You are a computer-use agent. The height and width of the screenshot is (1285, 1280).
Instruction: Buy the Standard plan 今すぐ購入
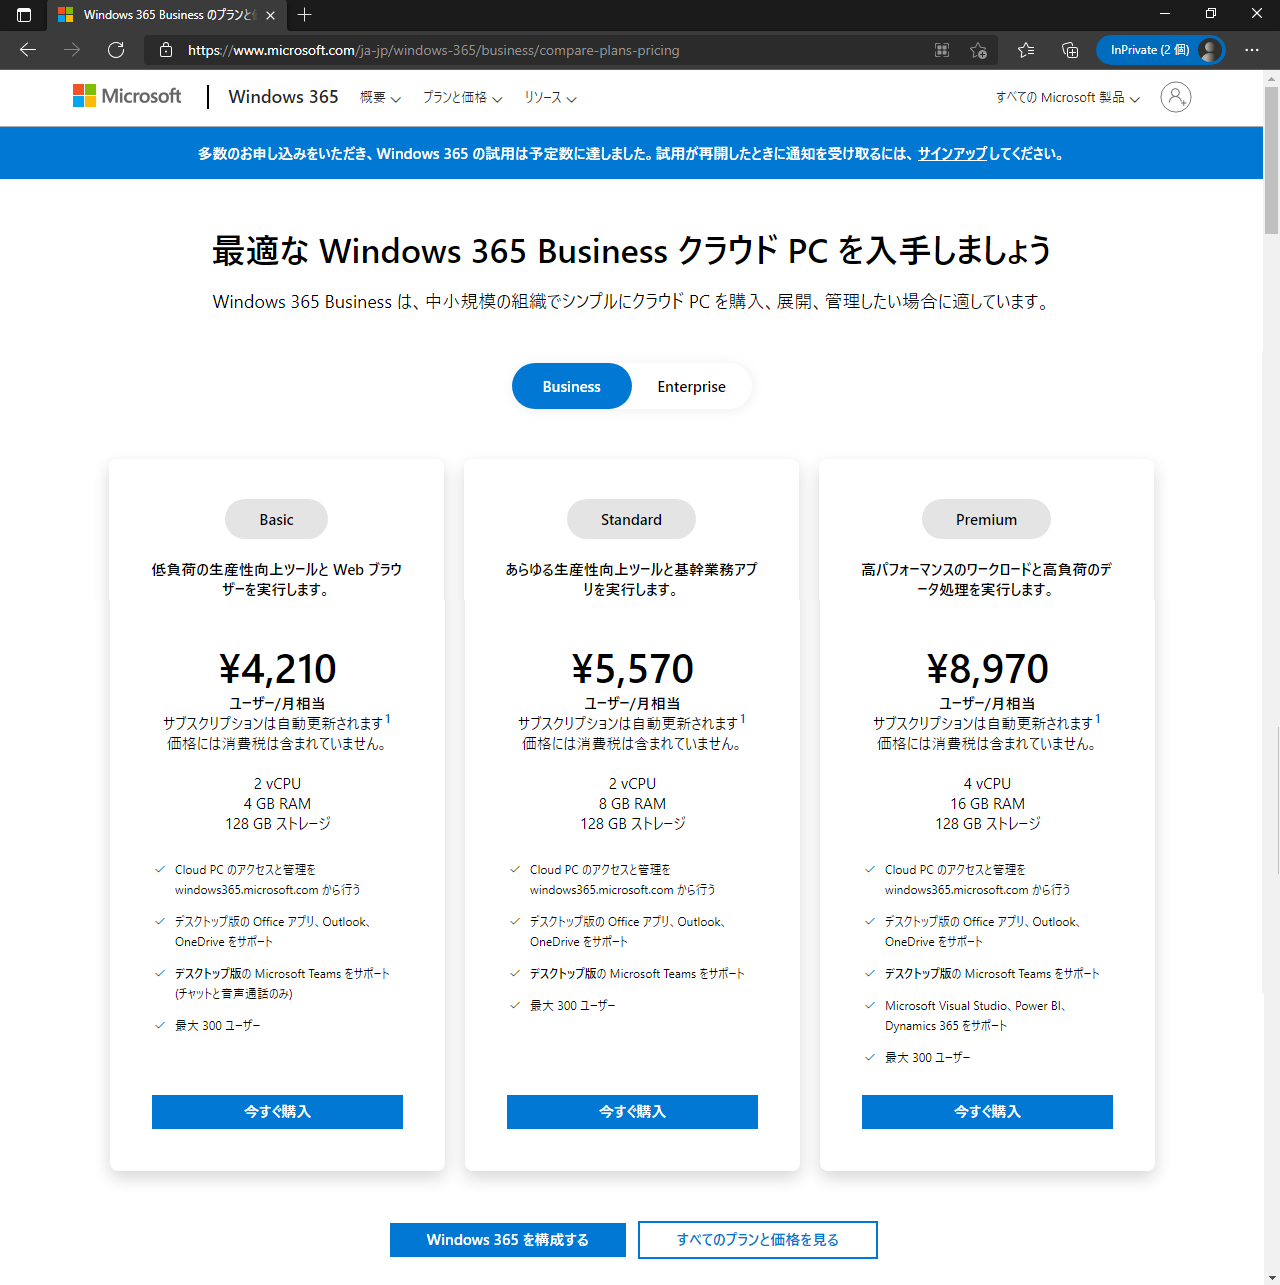(632, 1112)
